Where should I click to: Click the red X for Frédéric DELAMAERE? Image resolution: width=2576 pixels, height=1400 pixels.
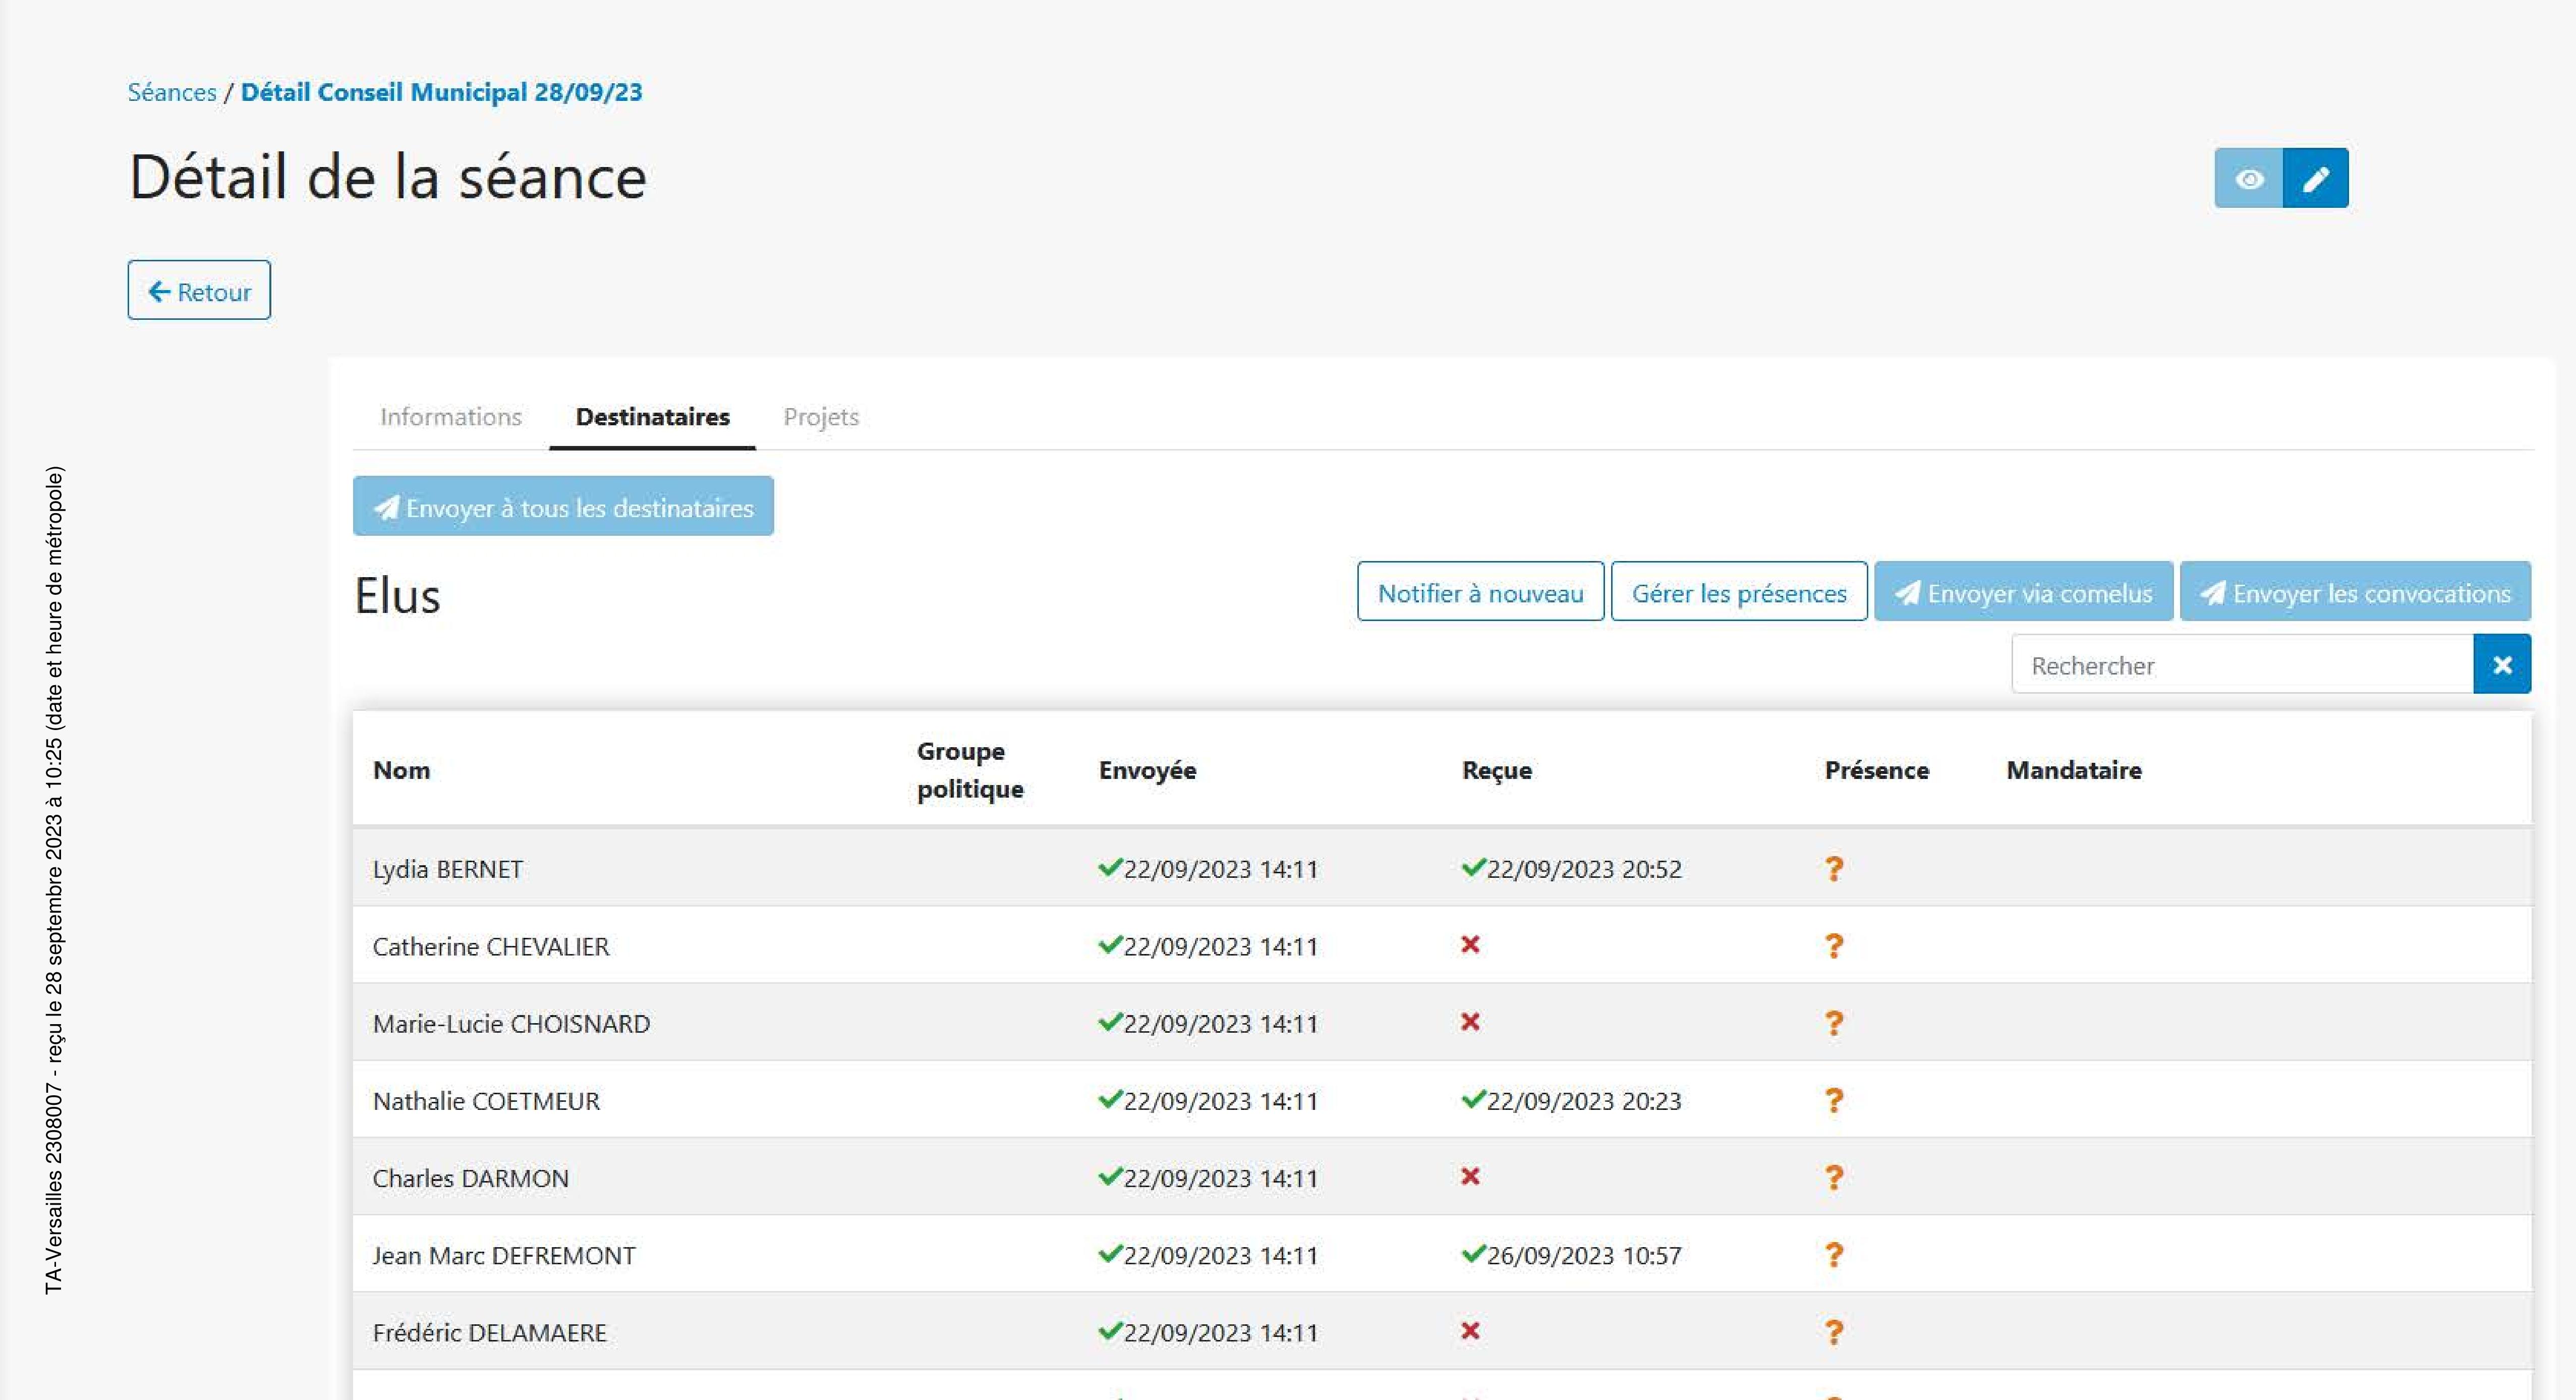[1469, 1331]
